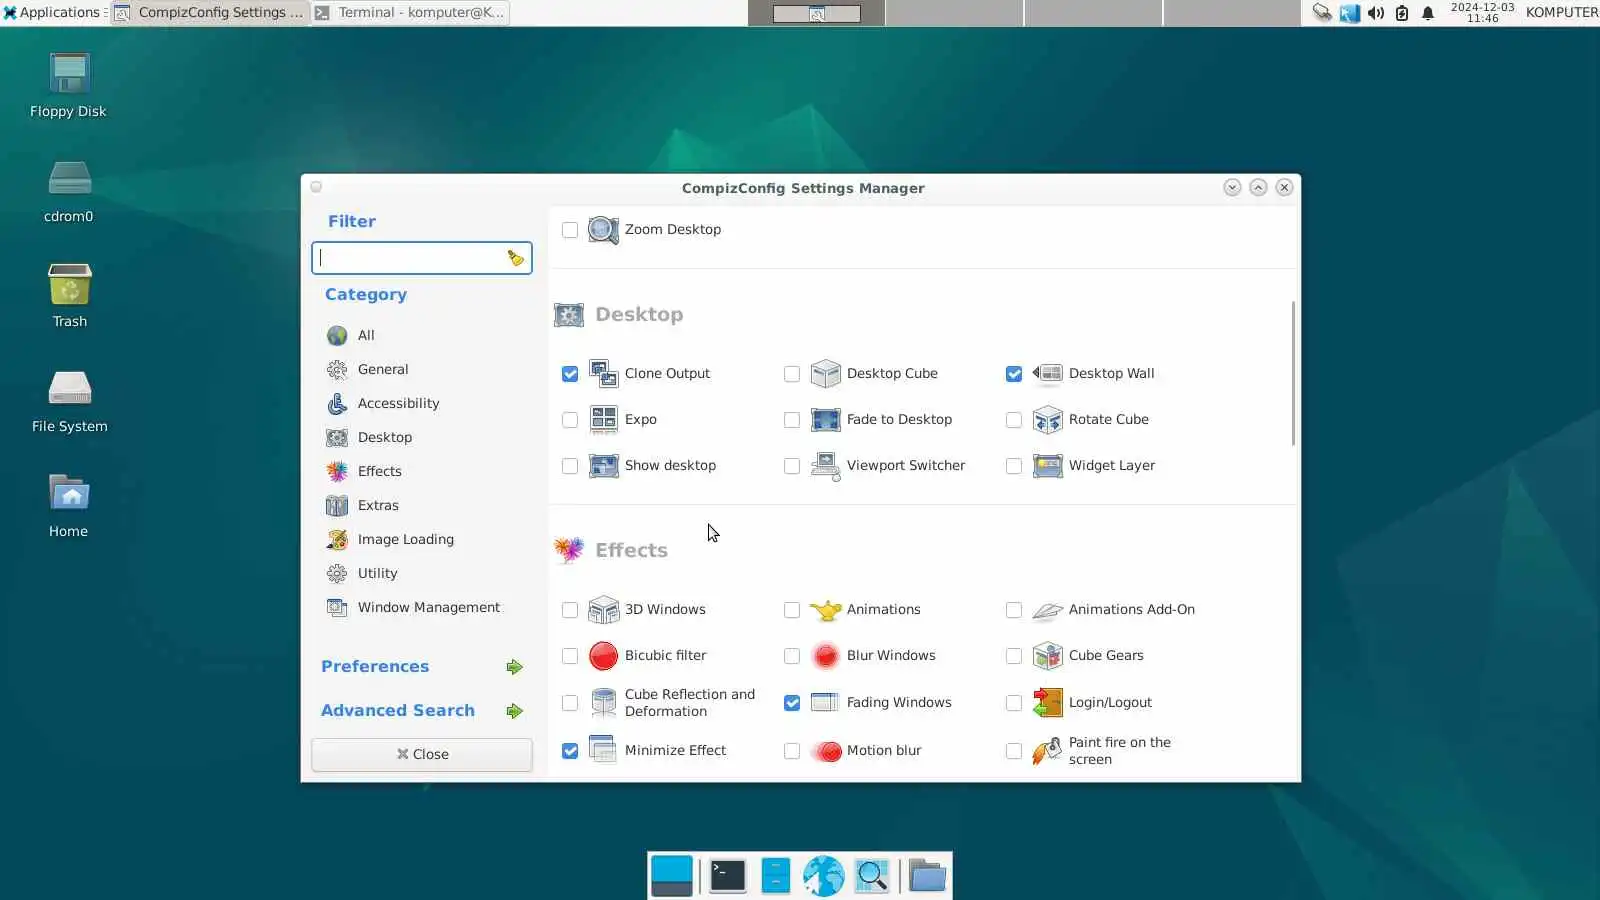Focus the Filter search field

tap(422, 258)
